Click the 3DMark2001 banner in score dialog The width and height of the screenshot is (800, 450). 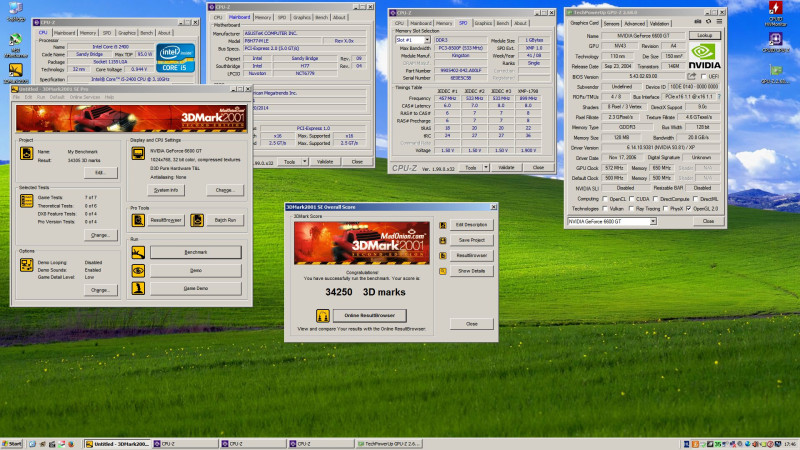point(362,243)
